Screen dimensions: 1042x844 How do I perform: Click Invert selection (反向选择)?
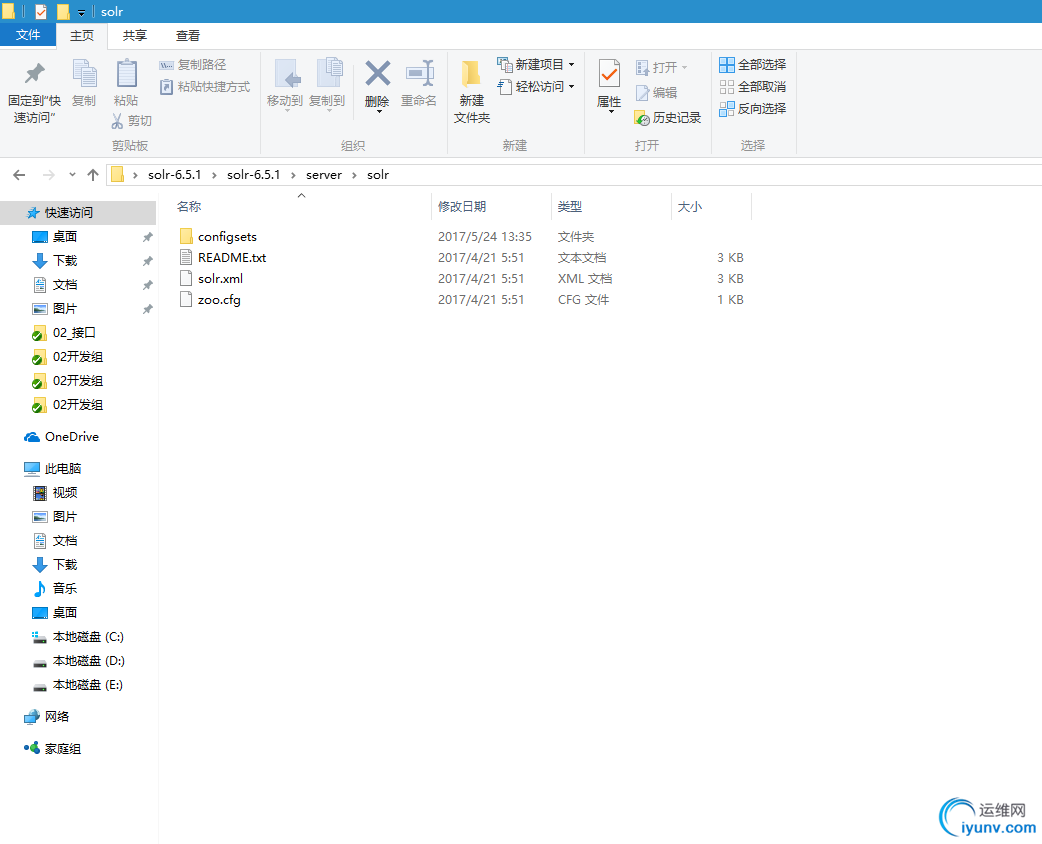[753, 108]
